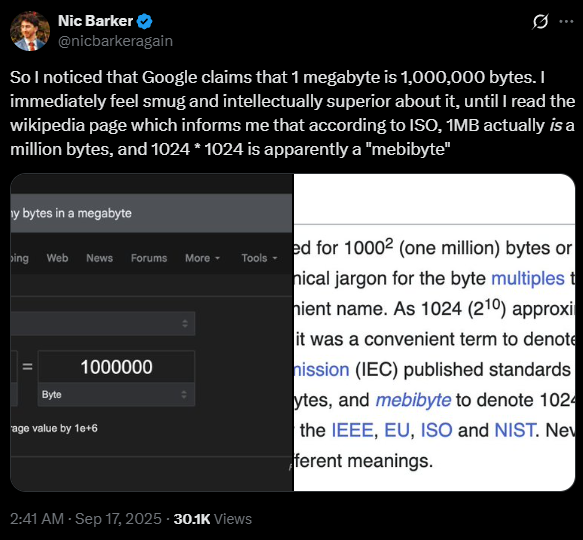Click the search box with megabyte query

pyautogui.click(x=151, y=213)
